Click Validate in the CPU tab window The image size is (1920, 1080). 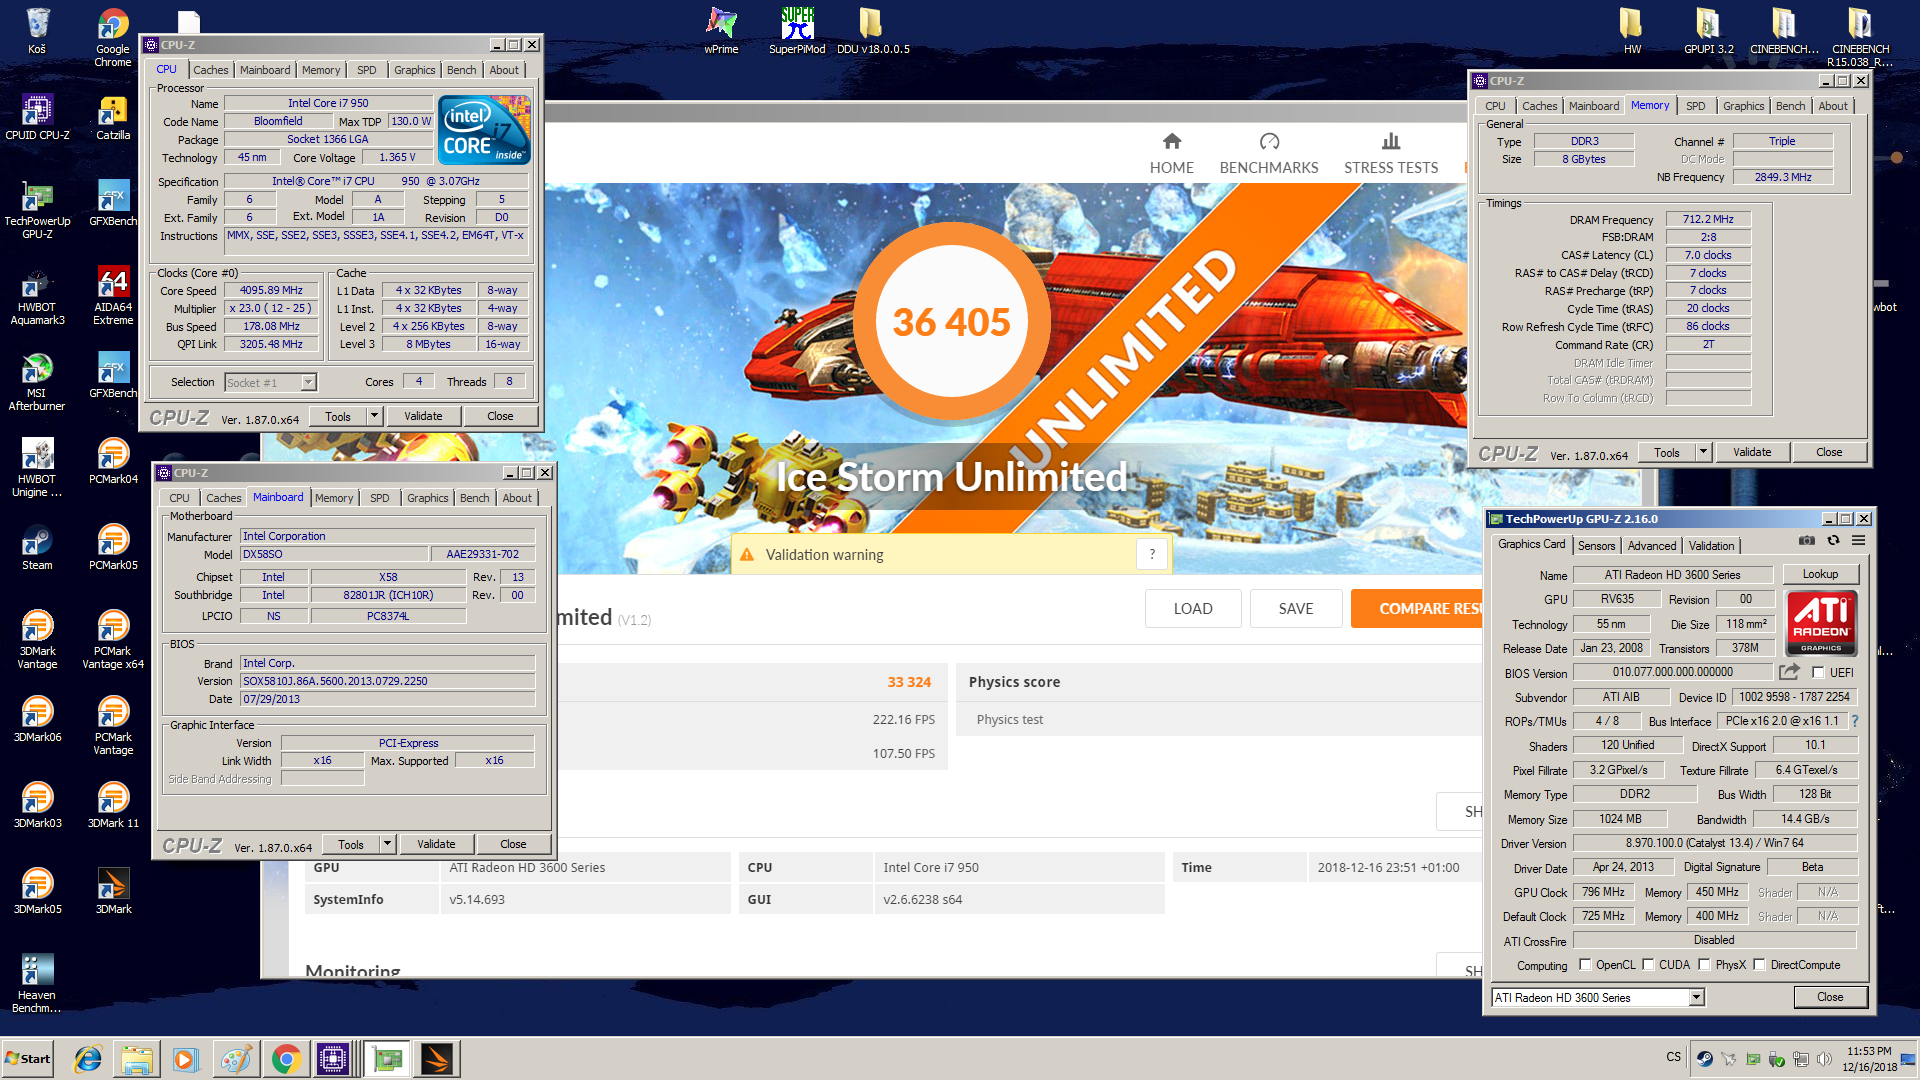tap(423, 416)
